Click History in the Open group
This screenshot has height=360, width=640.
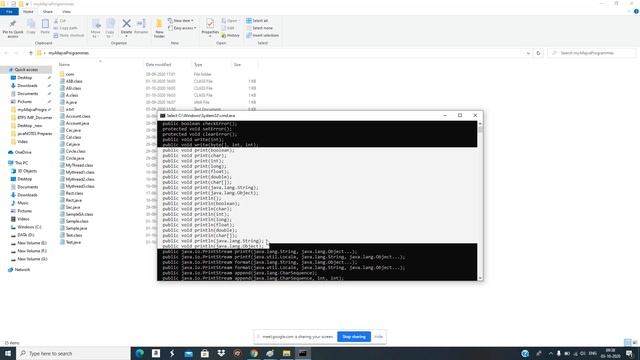click(x=231, y=36)
